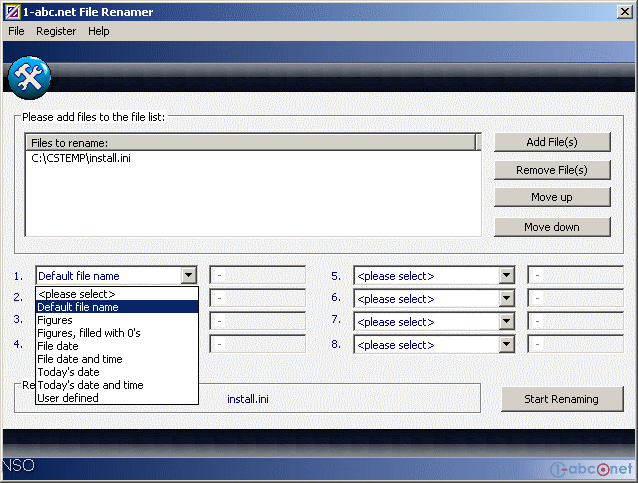The width and height of the screenshot is (638, 483).
Task: Click the blue tools icon in header
Action: tap(29, 78)
